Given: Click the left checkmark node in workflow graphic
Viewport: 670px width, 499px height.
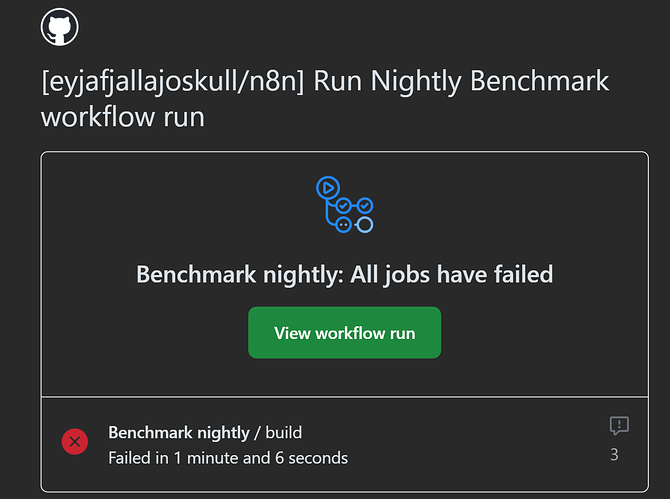Looking at the screenshot, I should pos(344,206).
